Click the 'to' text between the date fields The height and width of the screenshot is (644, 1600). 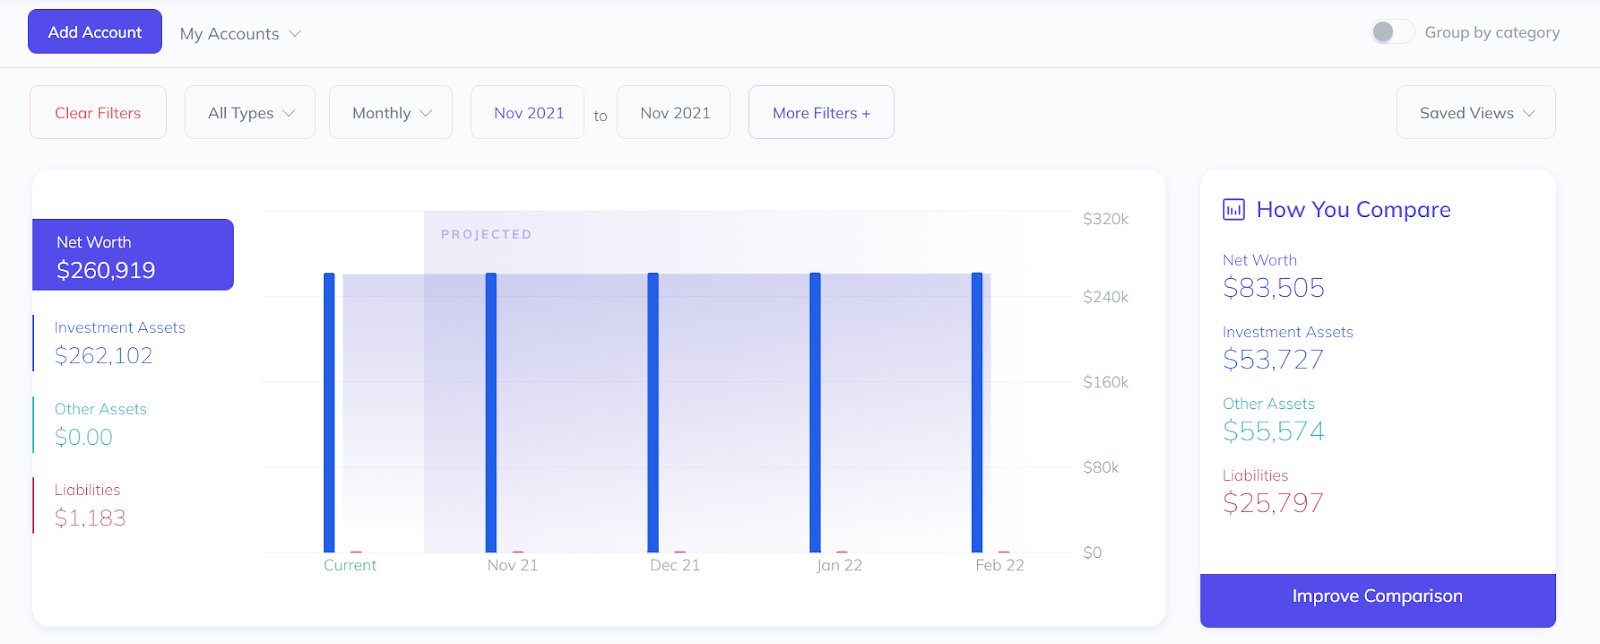point(600,116)
